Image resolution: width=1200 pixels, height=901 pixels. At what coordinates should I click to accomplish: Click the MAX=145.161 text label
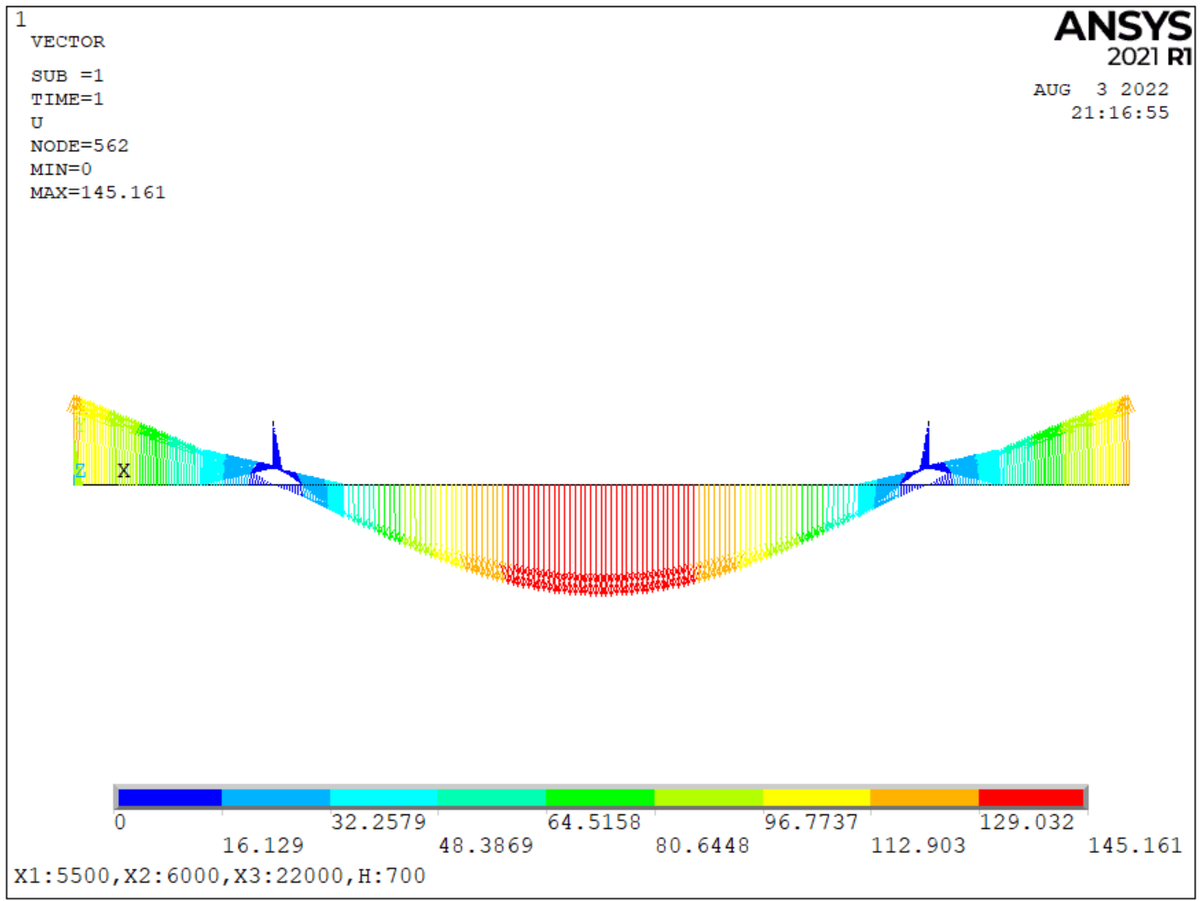(98, 192)
